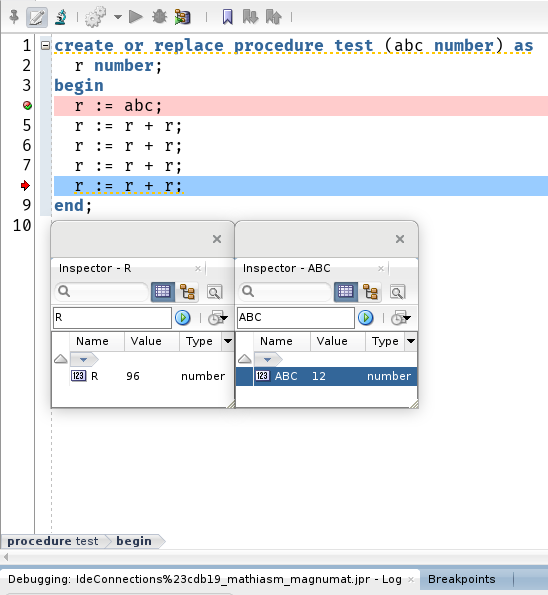Open history dropdown in Inspector - ABC
Image resolution: width=548 pixels, height=595 pixels.
[401, 318]
